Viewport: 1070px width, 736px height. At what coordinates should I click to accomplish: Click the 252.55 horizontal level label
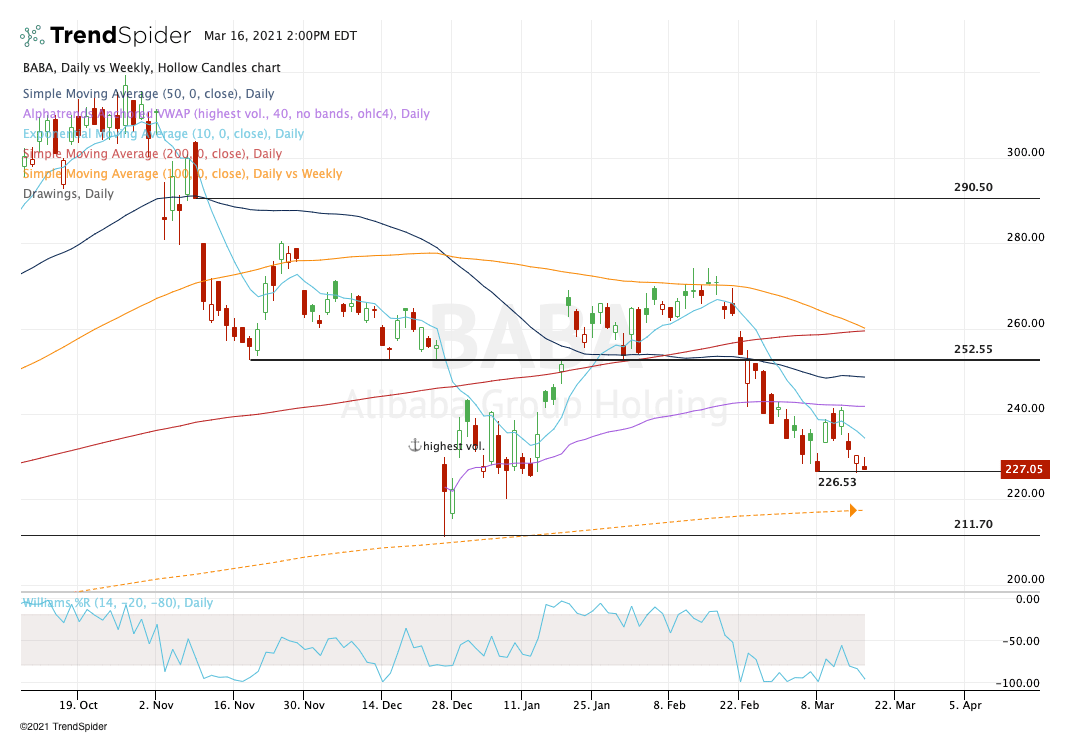click(x=973, y=349)
